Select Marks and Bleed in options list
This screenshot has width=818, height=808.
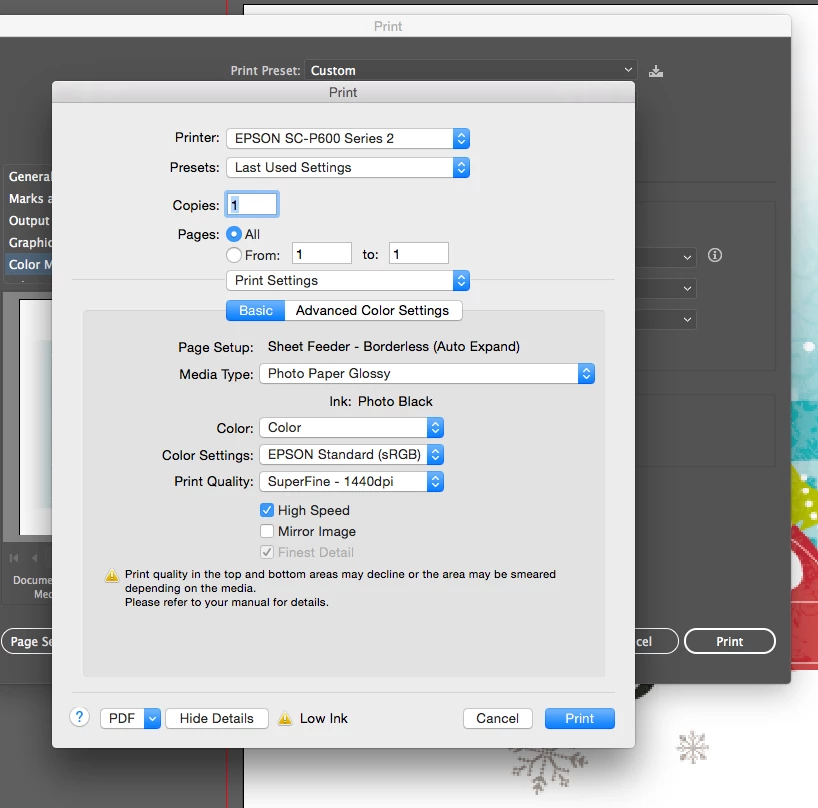pyautogui.click(x=29, y=199)
